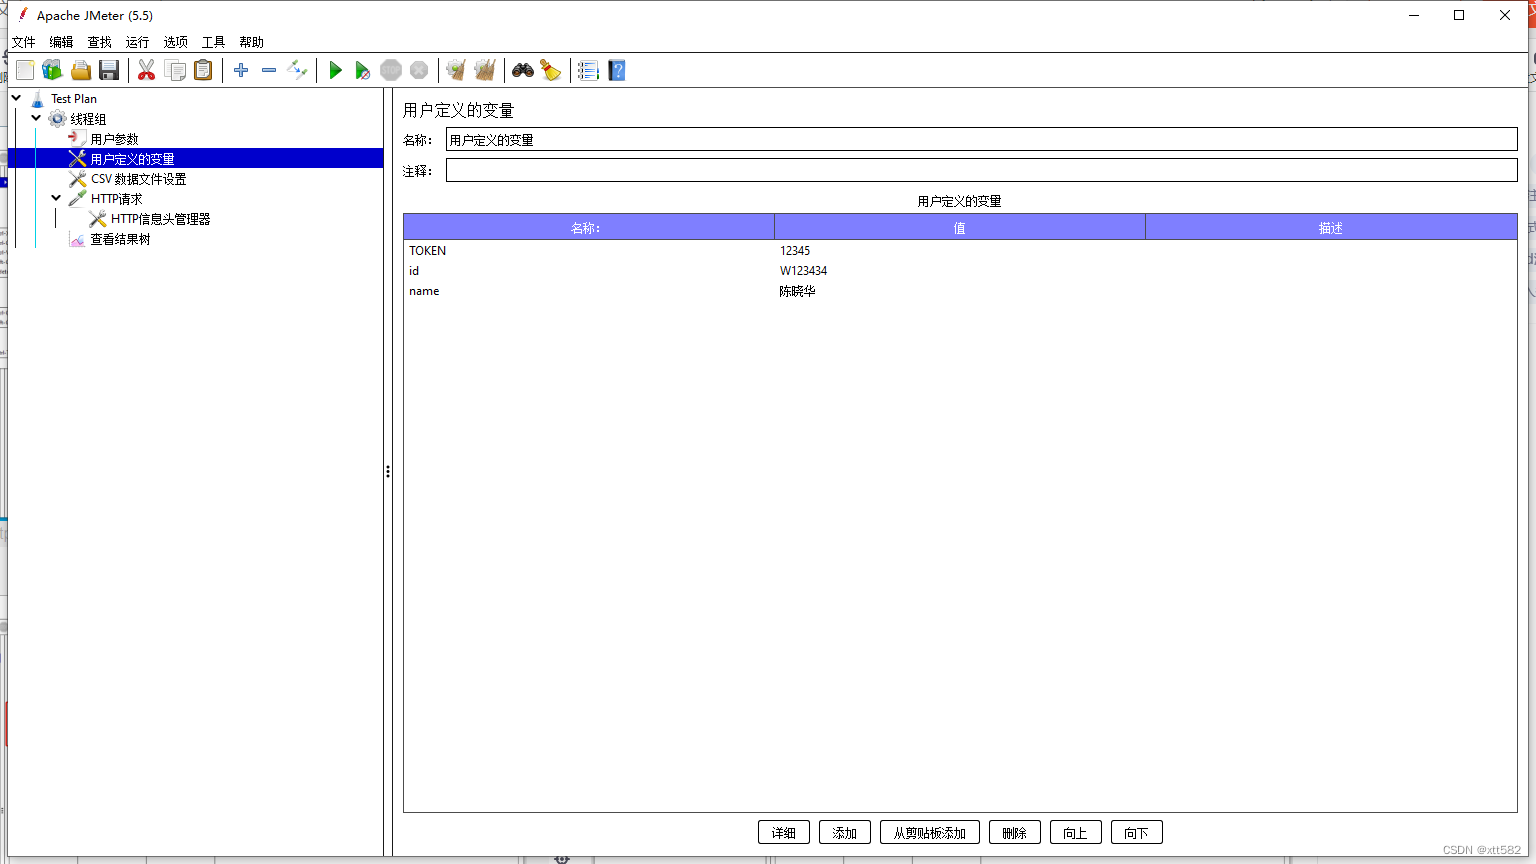Viewport: 1536px width, 864px height.
Task: Open the Templates icon in toolbar
Action: [52, 70]
